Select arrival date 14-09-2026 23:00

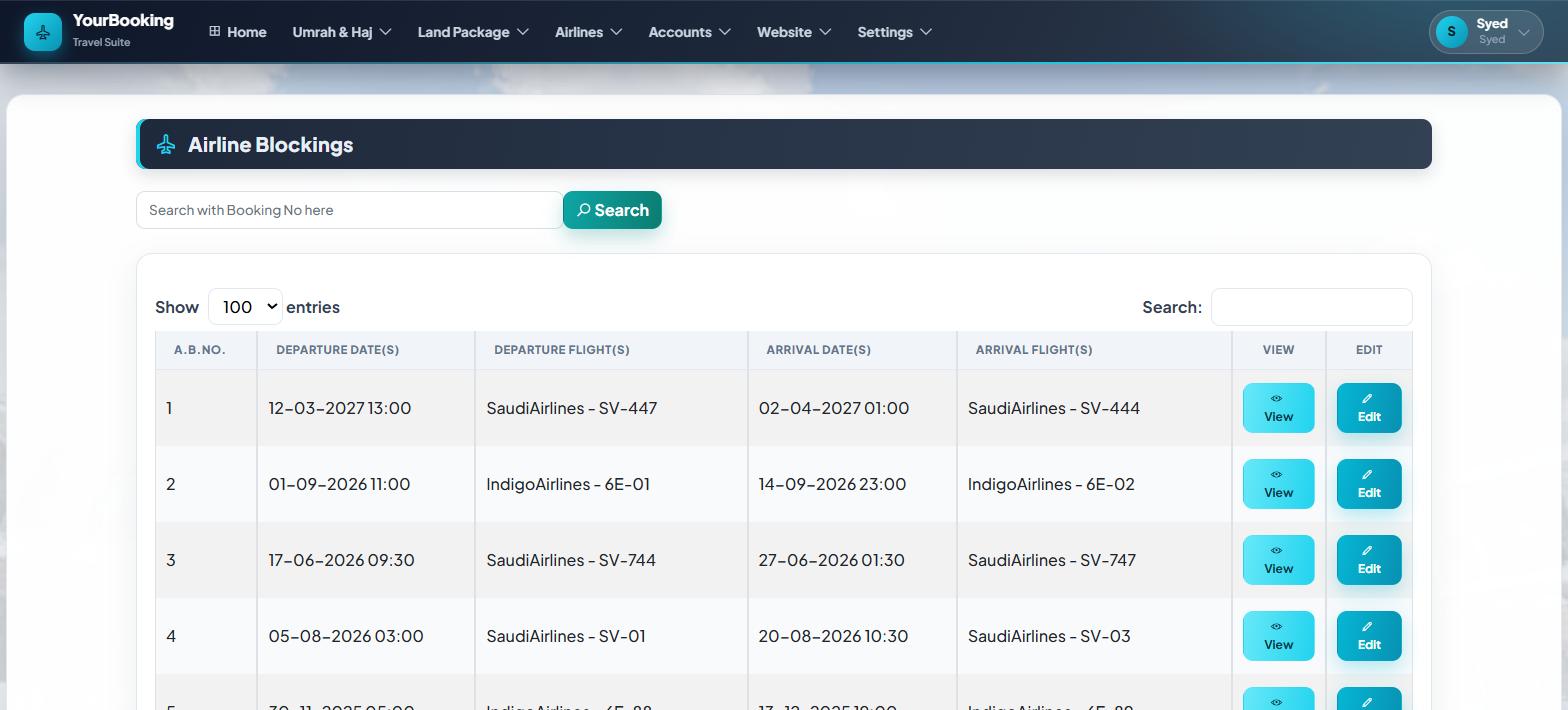coord(832,484)
